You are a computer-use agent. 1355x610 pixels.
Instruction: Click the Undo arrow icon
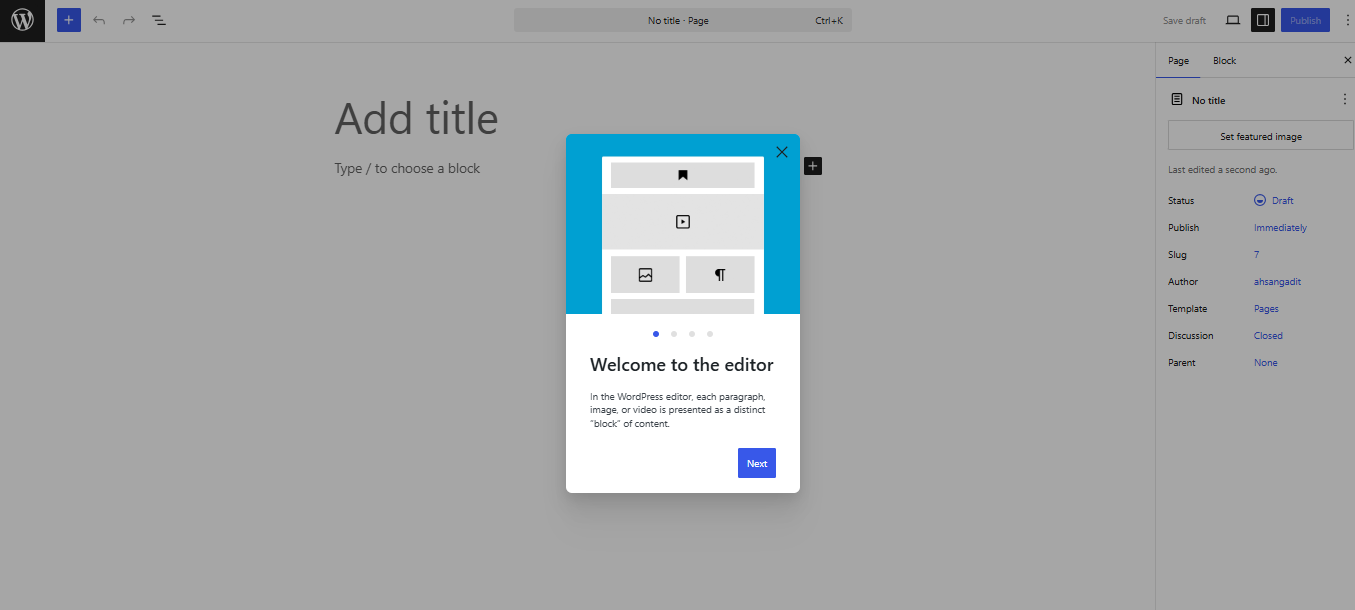[99, 20]
